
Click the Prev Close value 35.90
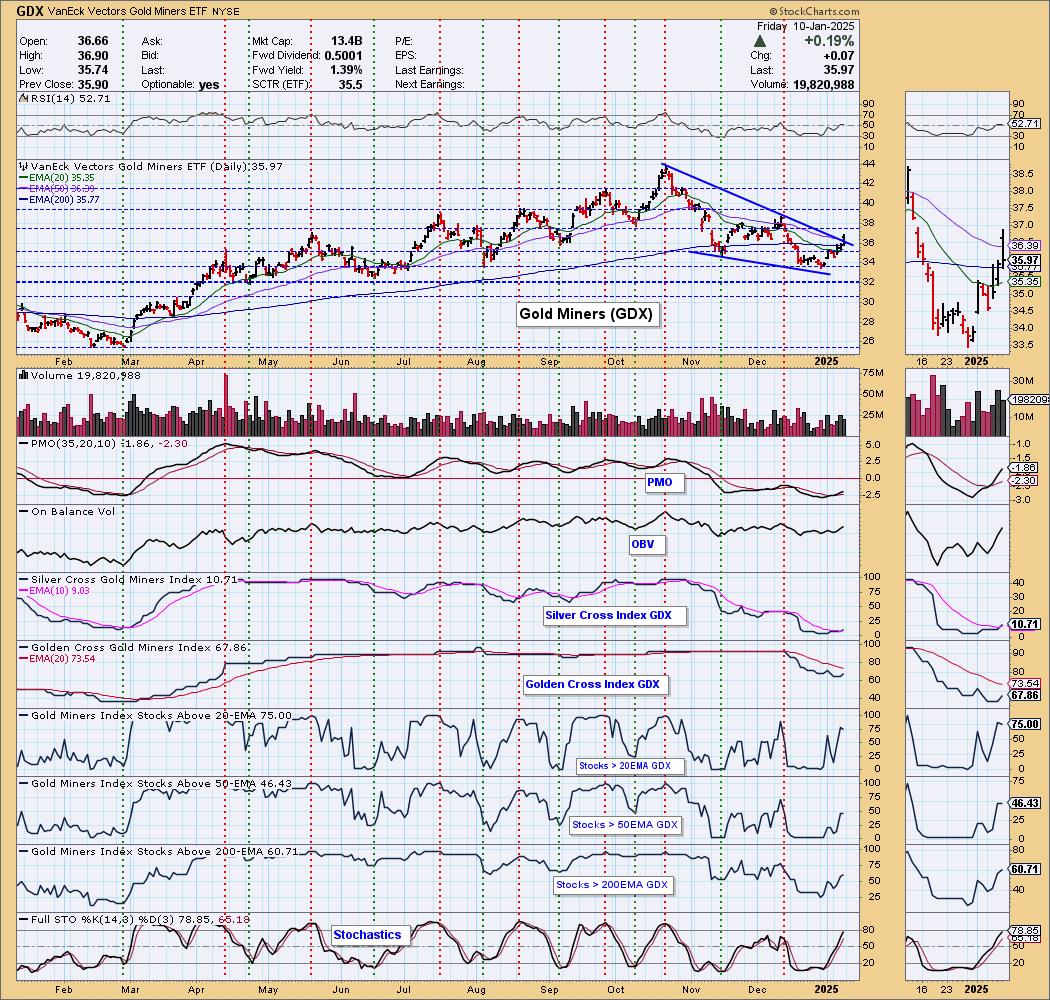click(x=92, y=84)
